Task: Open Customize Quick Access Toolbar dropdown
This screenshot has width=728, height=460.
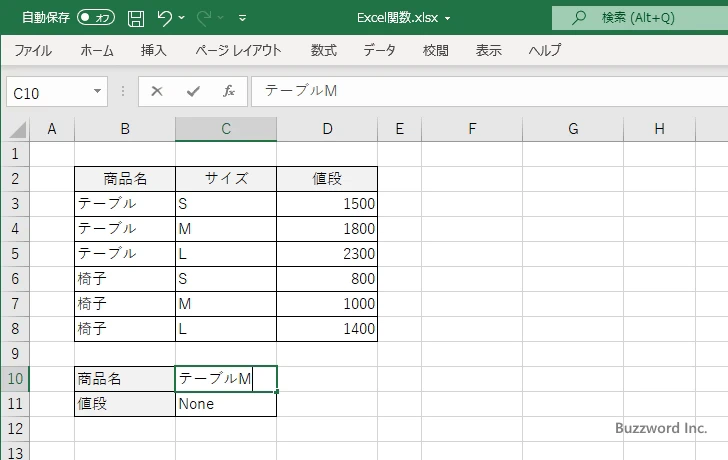Action: coord(243,18)
